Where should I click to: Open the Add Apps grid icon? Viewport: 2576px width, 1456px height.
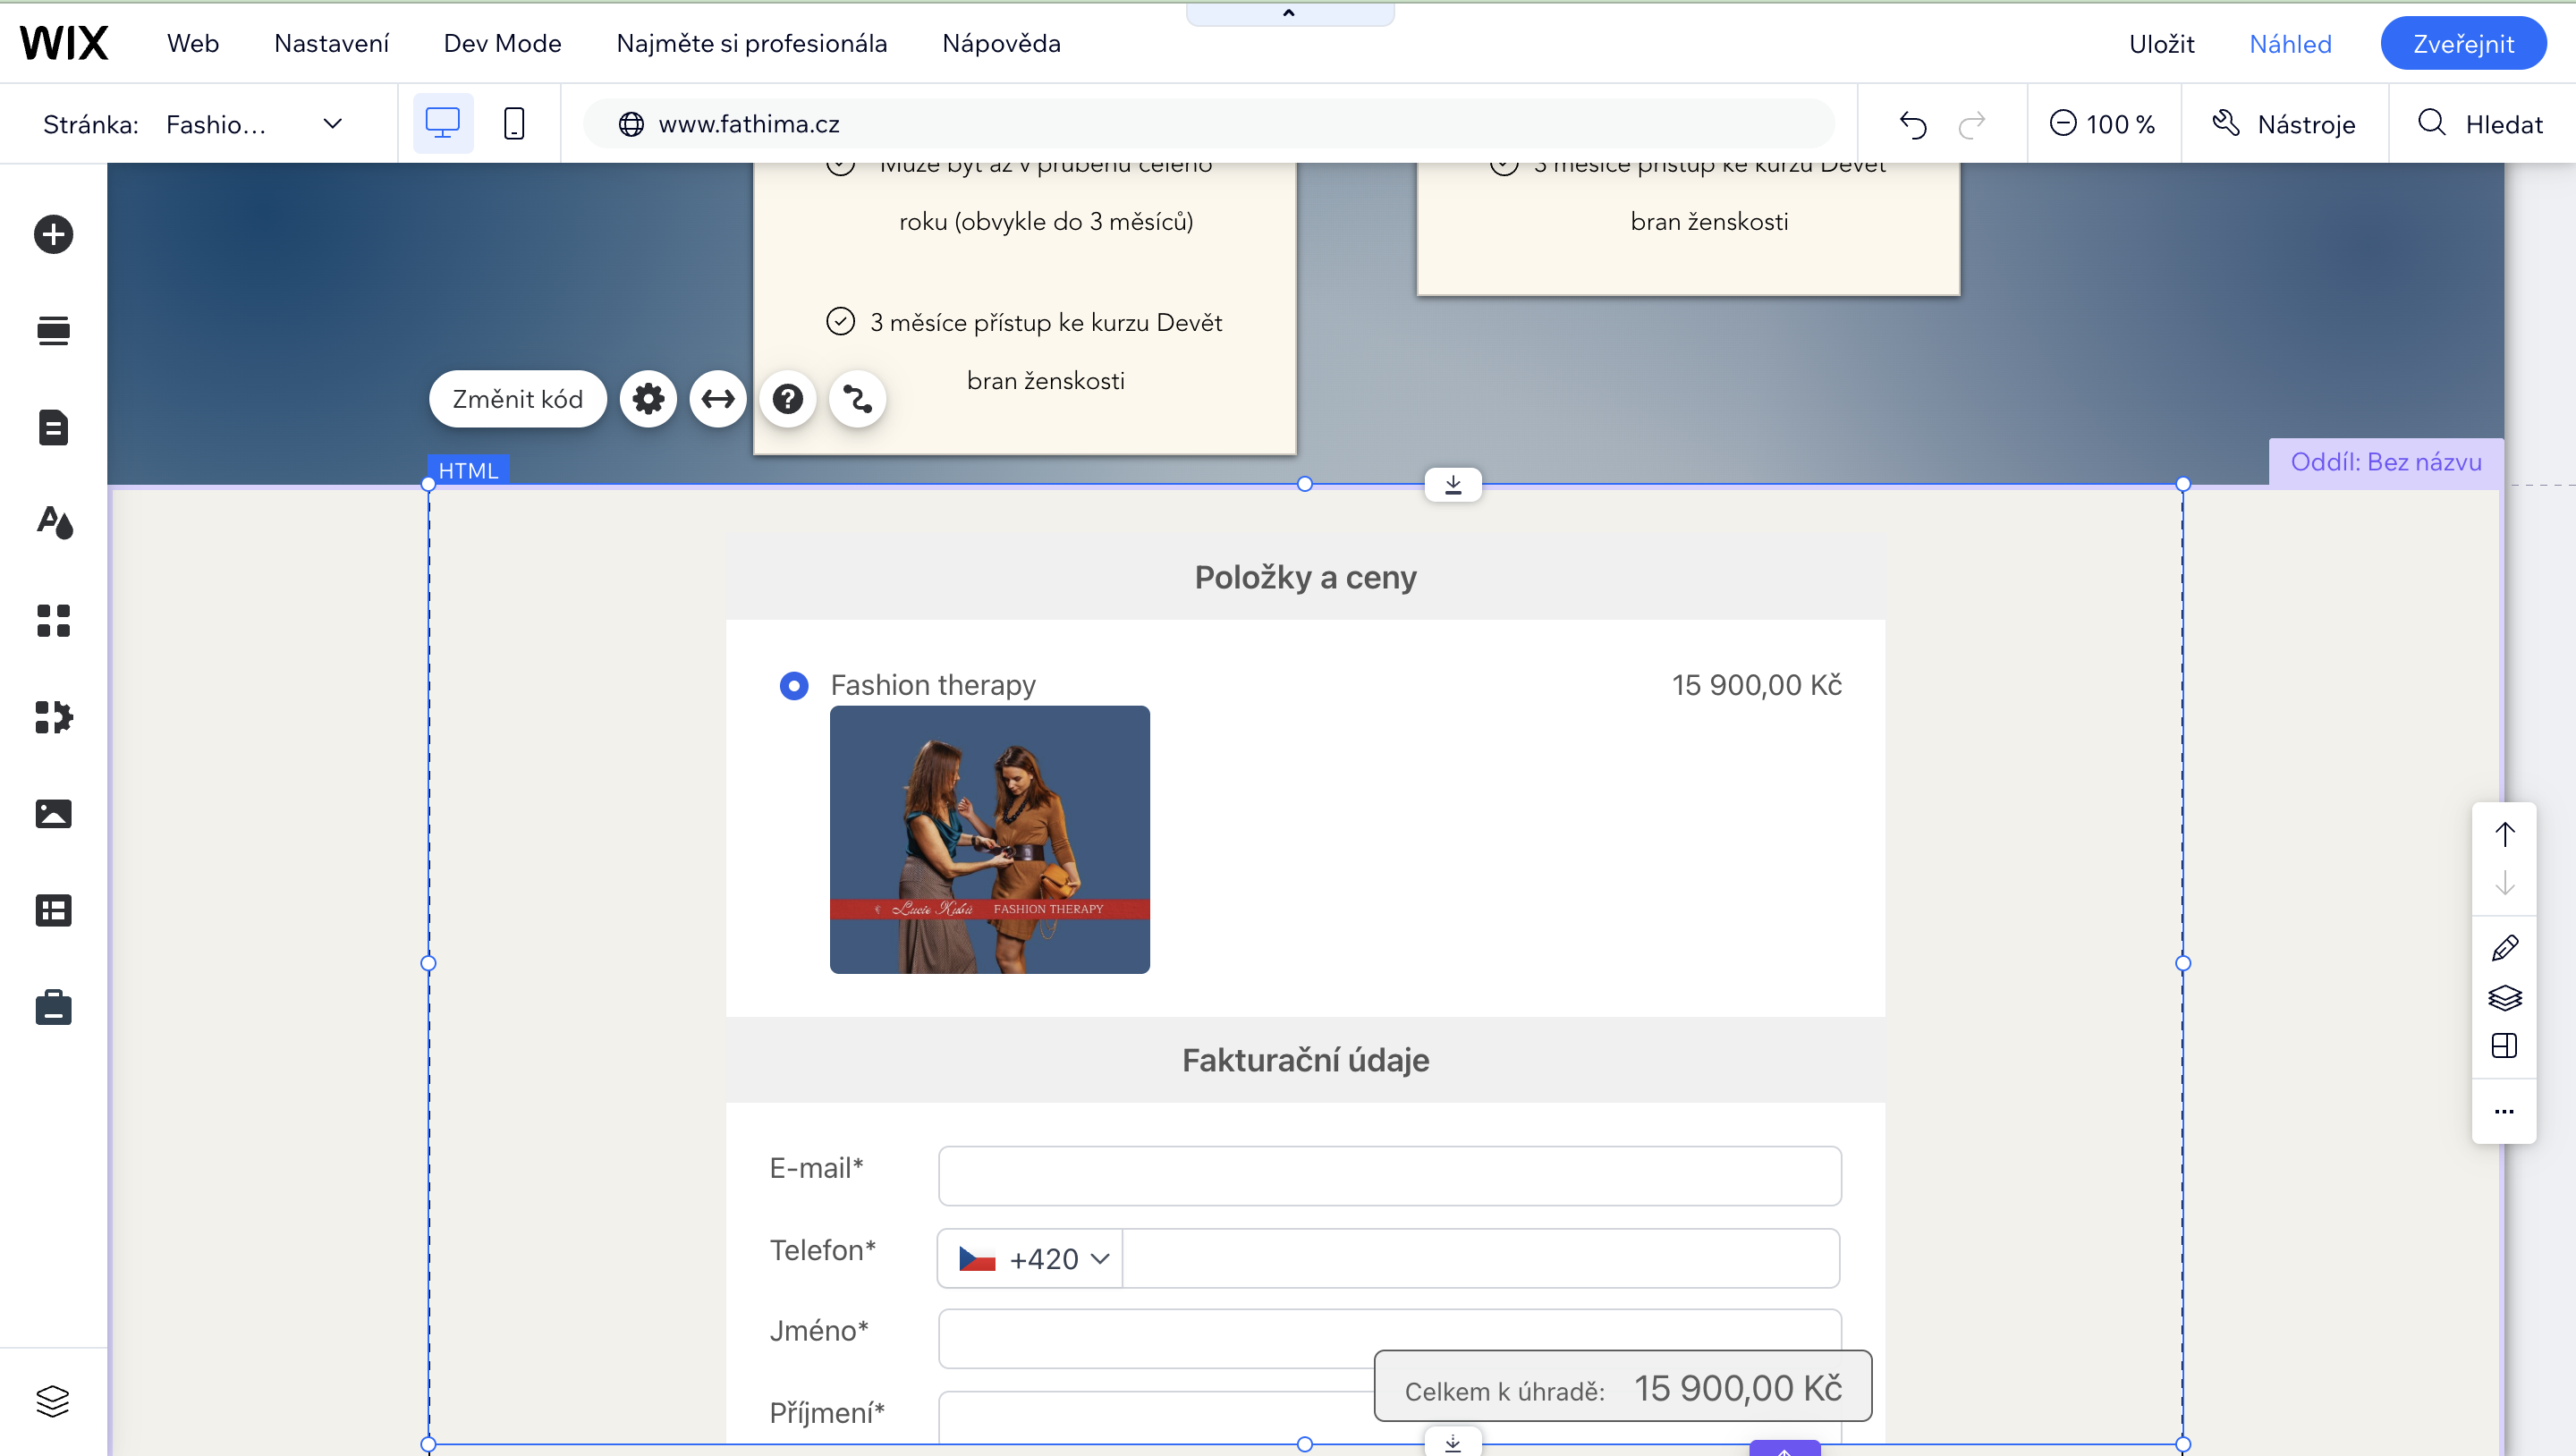[53, 620]
